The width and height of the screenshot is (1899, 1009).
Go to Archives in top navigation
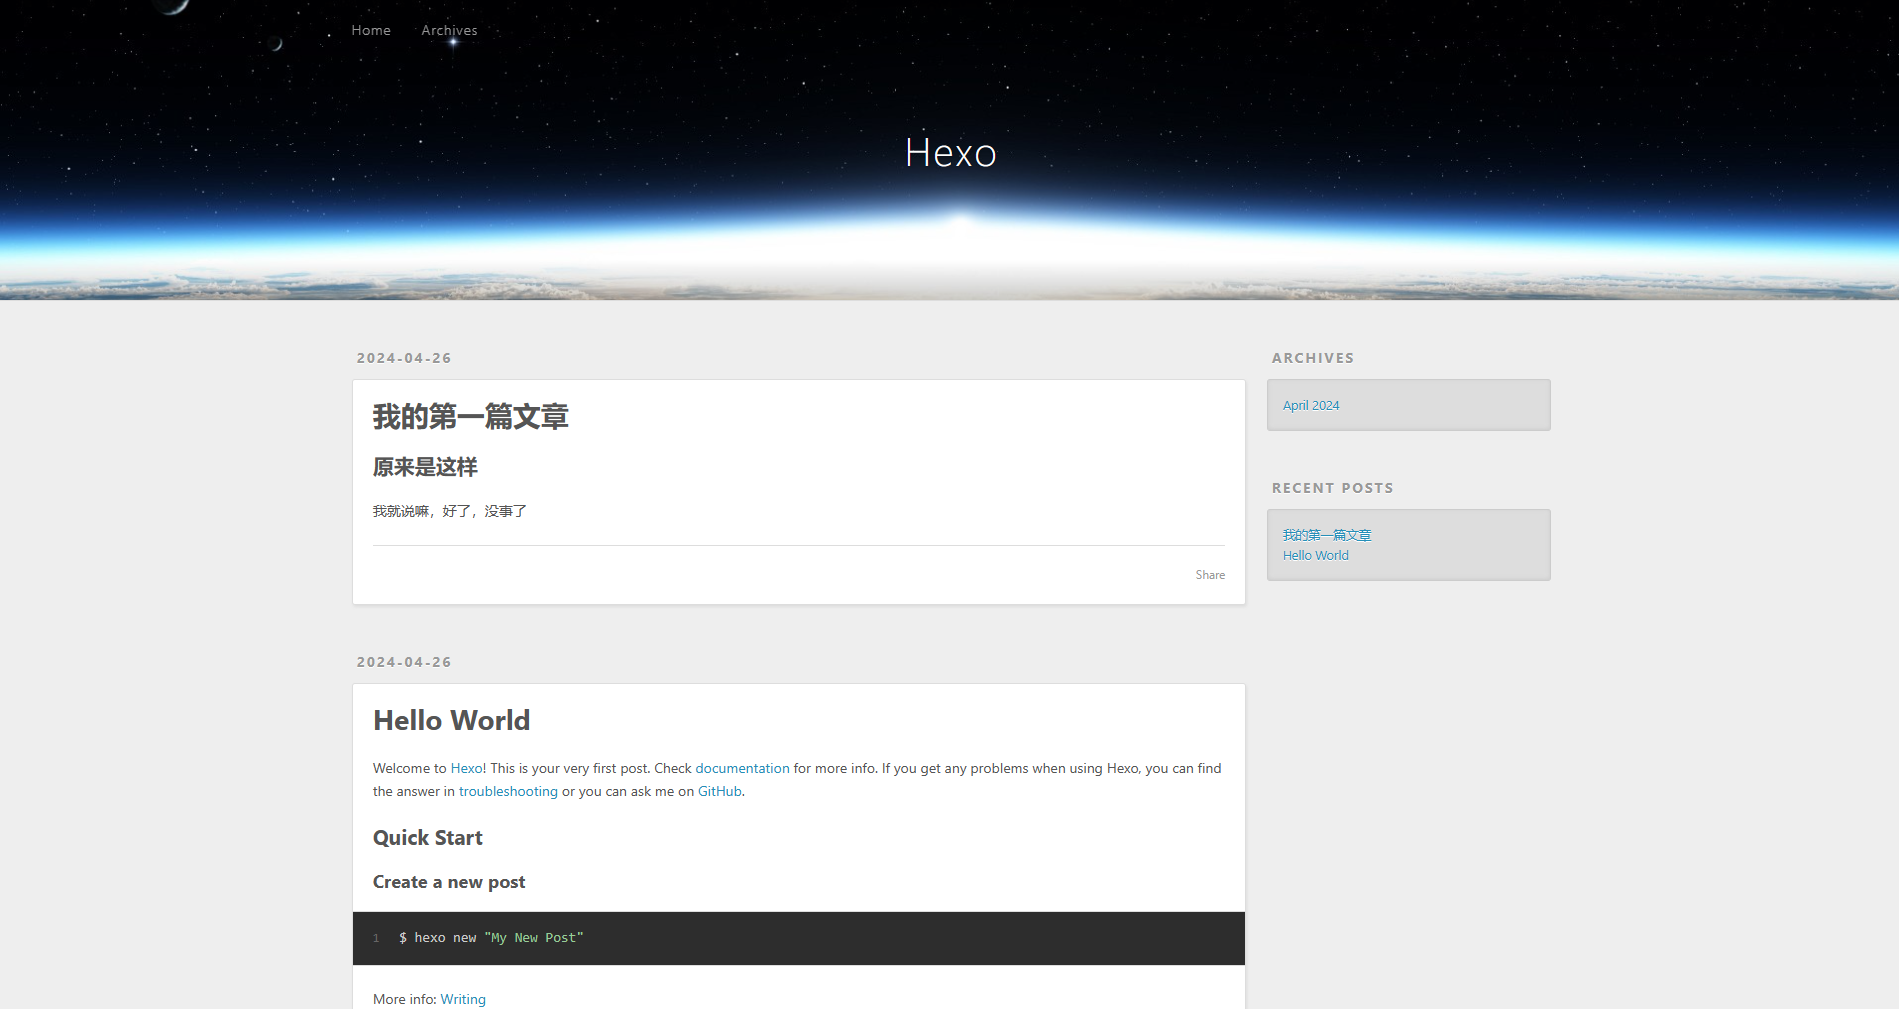click(449, 30)
